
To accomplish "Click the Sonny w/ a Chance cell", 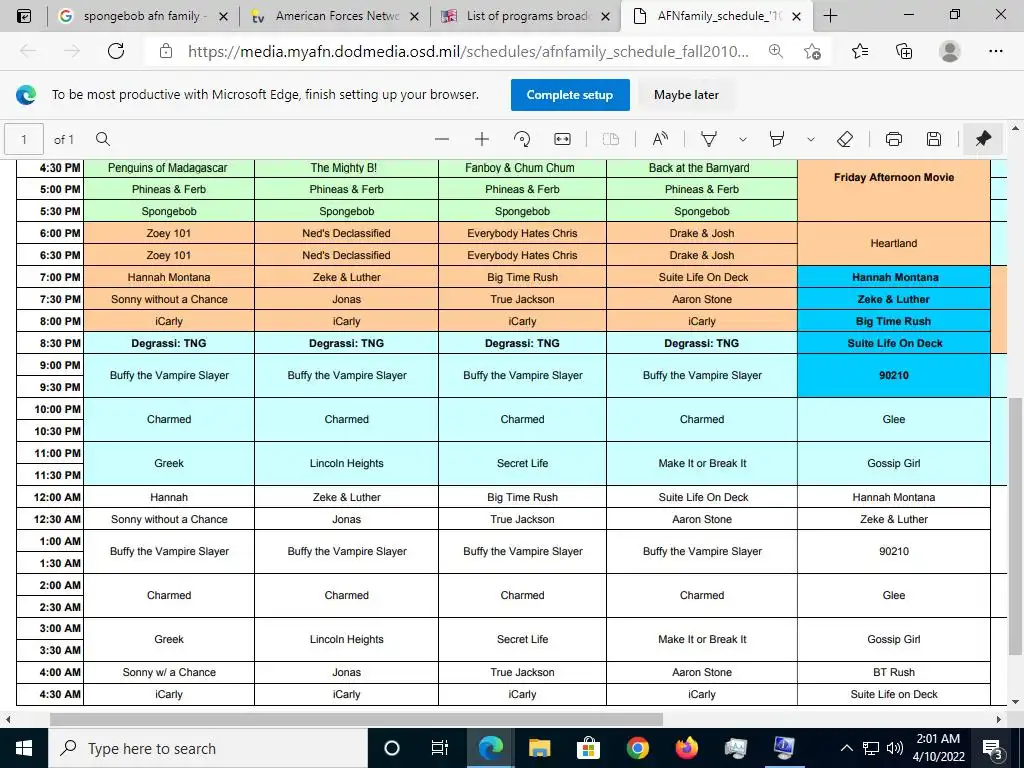I will 168,672.
